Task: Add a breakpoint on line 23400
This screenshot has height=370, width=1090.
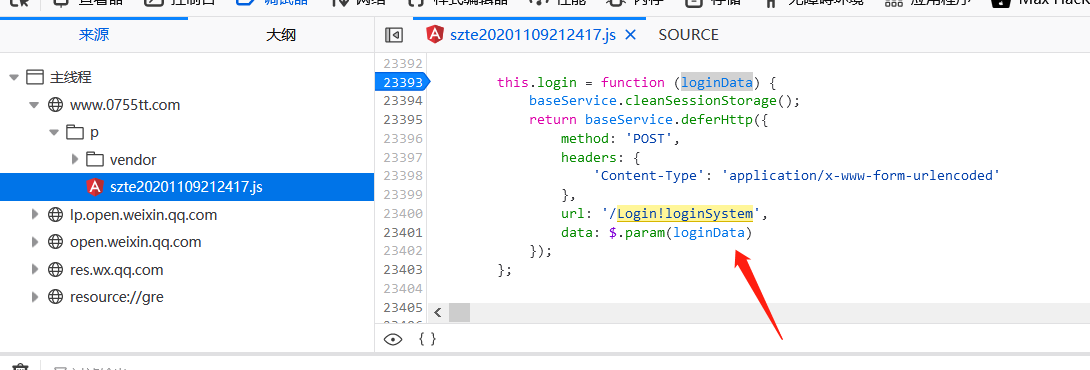Action: pyautogui.click(x=402, y=213)
